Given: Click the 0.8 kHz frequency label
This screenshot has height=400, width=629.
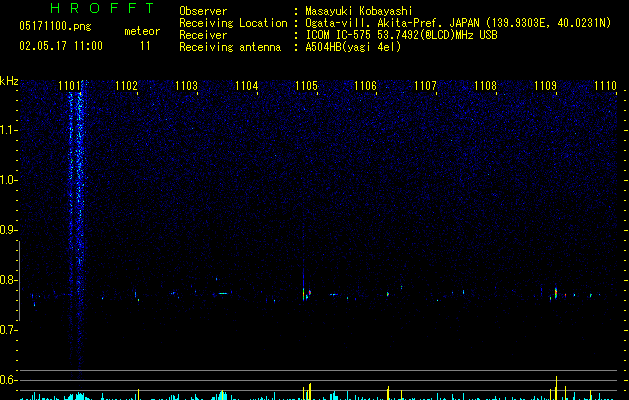Looking at the screenshot, I should coord(8,280).
